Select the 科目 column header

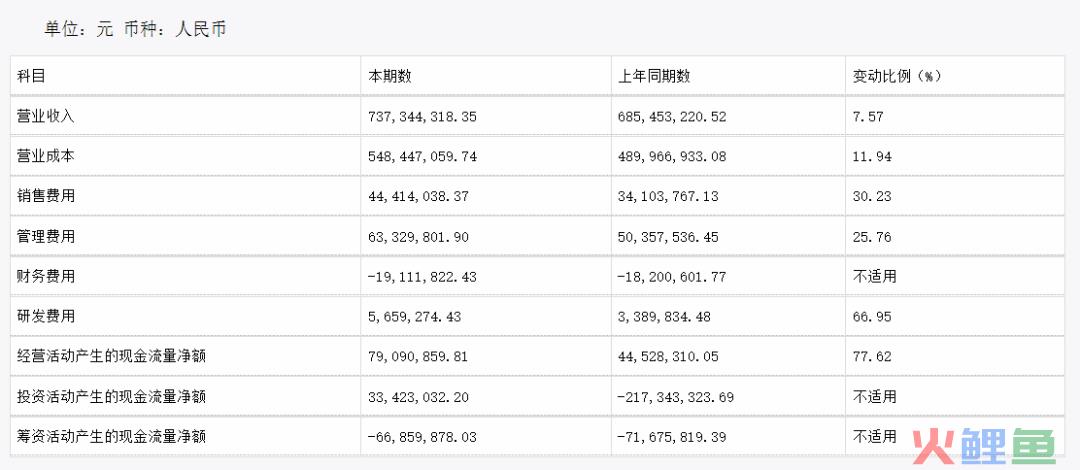click(x=31, y=76)
